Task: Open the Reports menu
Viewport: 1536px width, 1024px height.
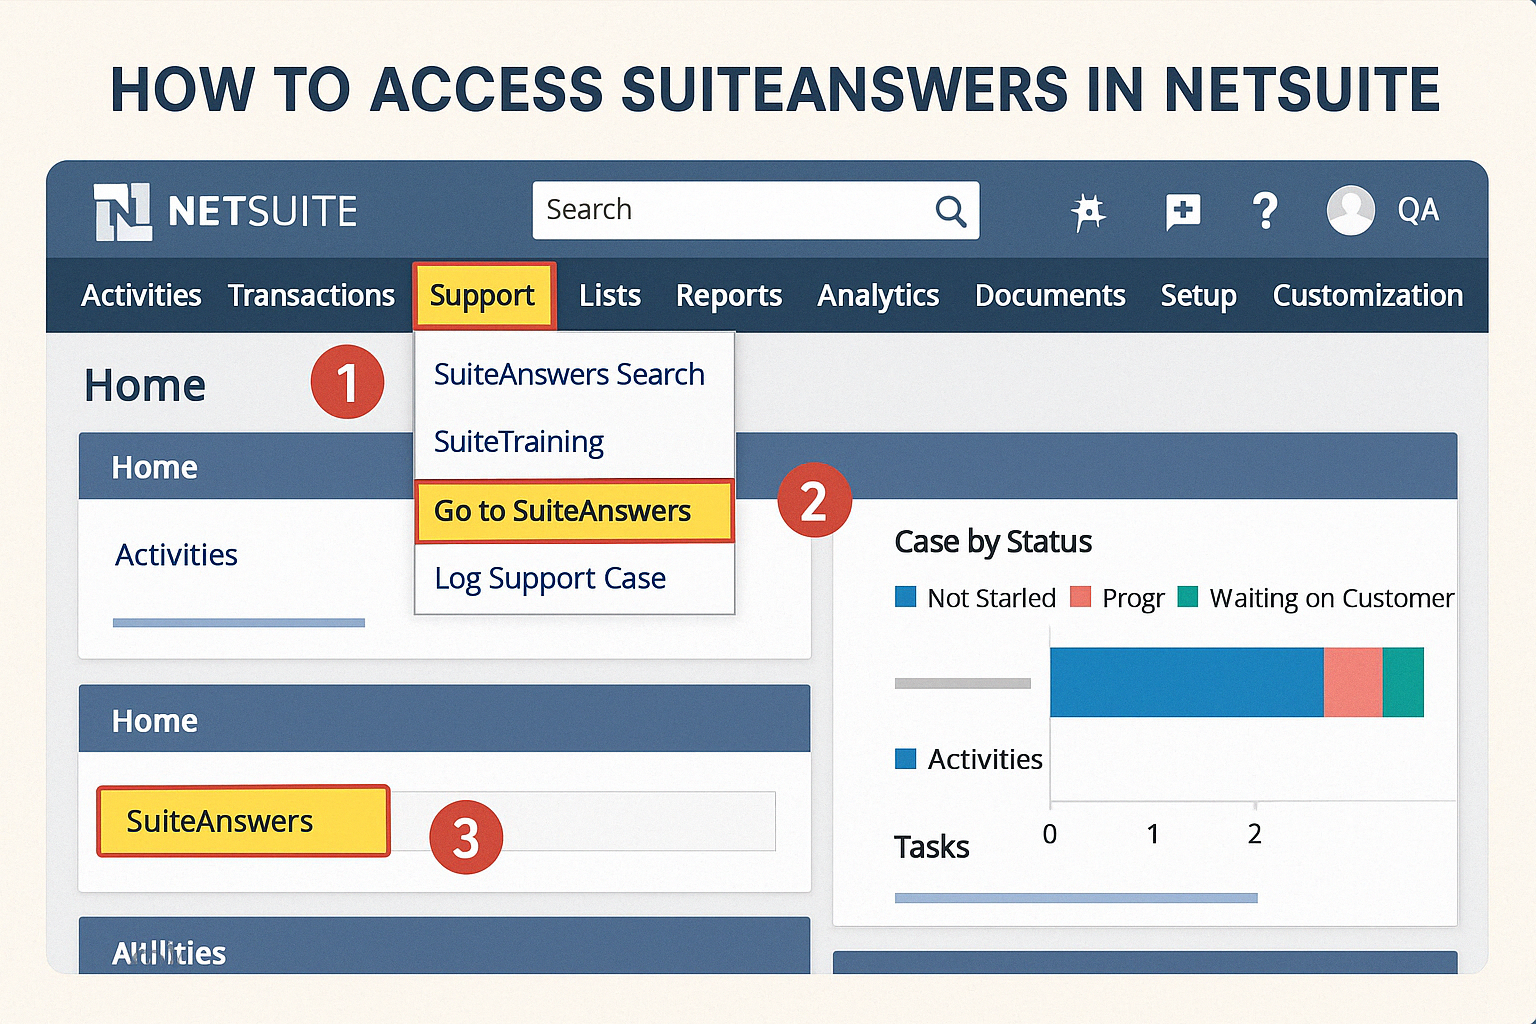Action: 729,296
